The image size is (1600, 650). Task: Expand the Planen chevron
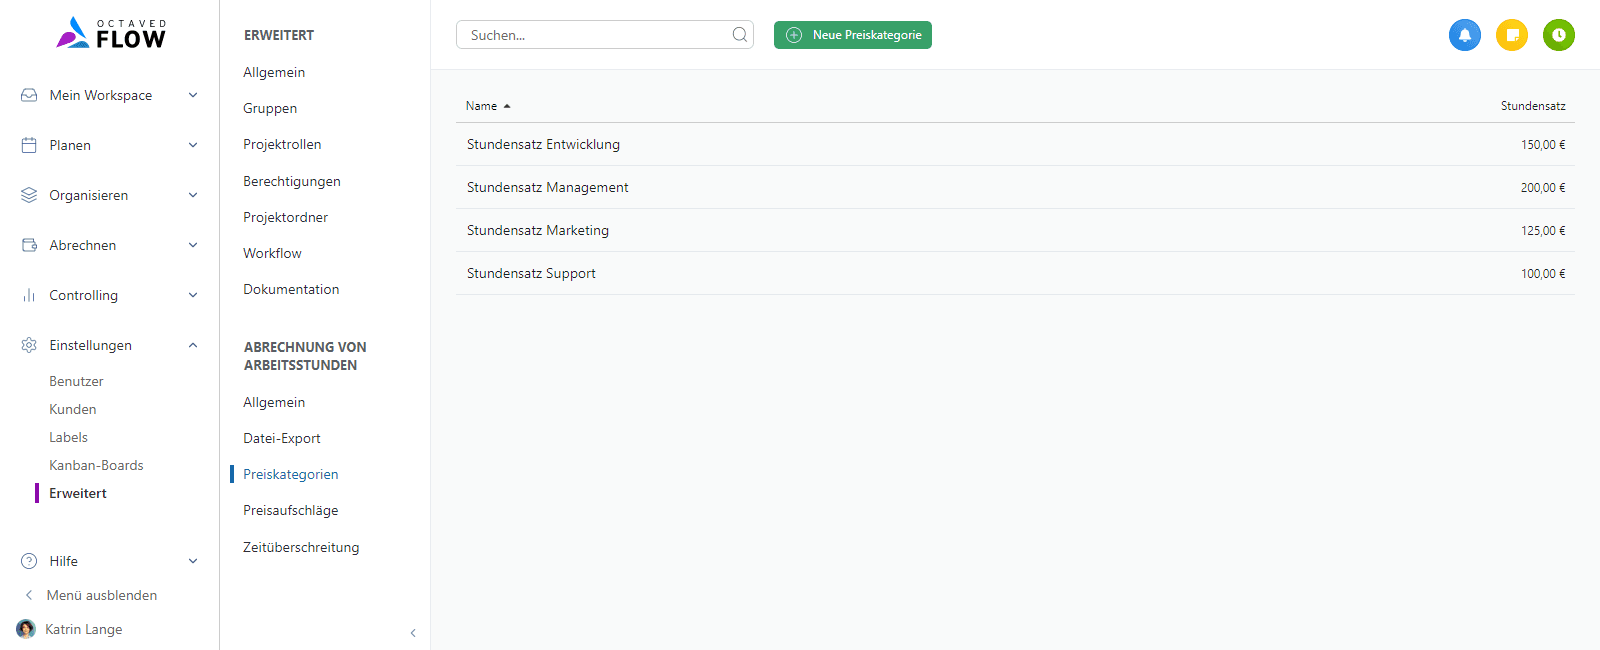click(x=193, y=145)
